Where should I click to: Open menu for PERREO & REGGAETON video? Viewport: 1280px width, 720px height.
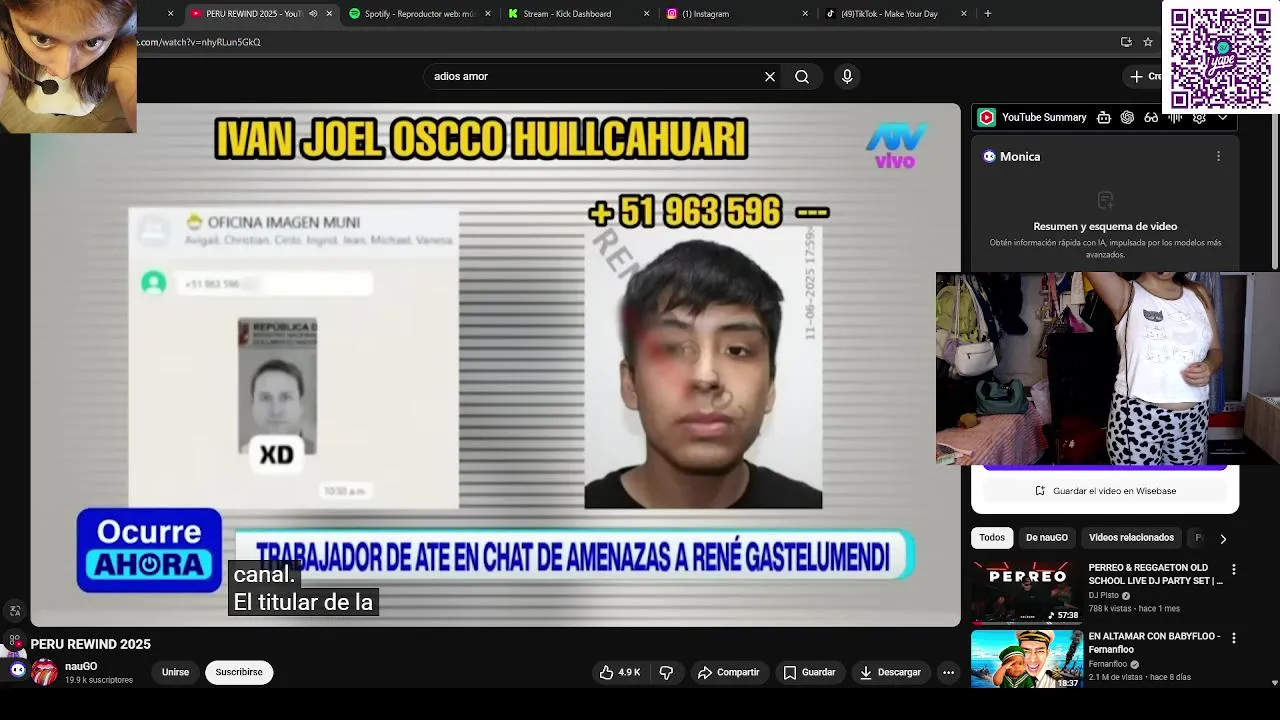(1233, 570)
